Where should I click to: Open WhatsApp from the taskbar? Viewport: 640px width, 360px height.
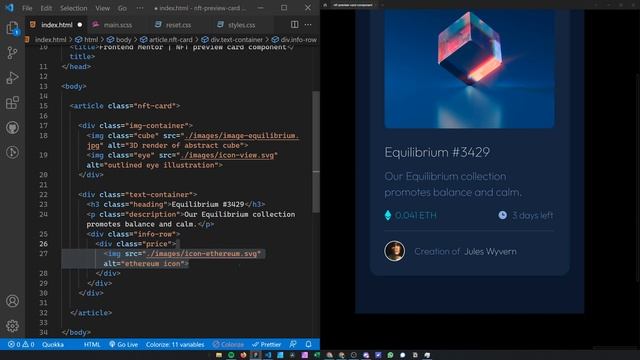point(390,355)
